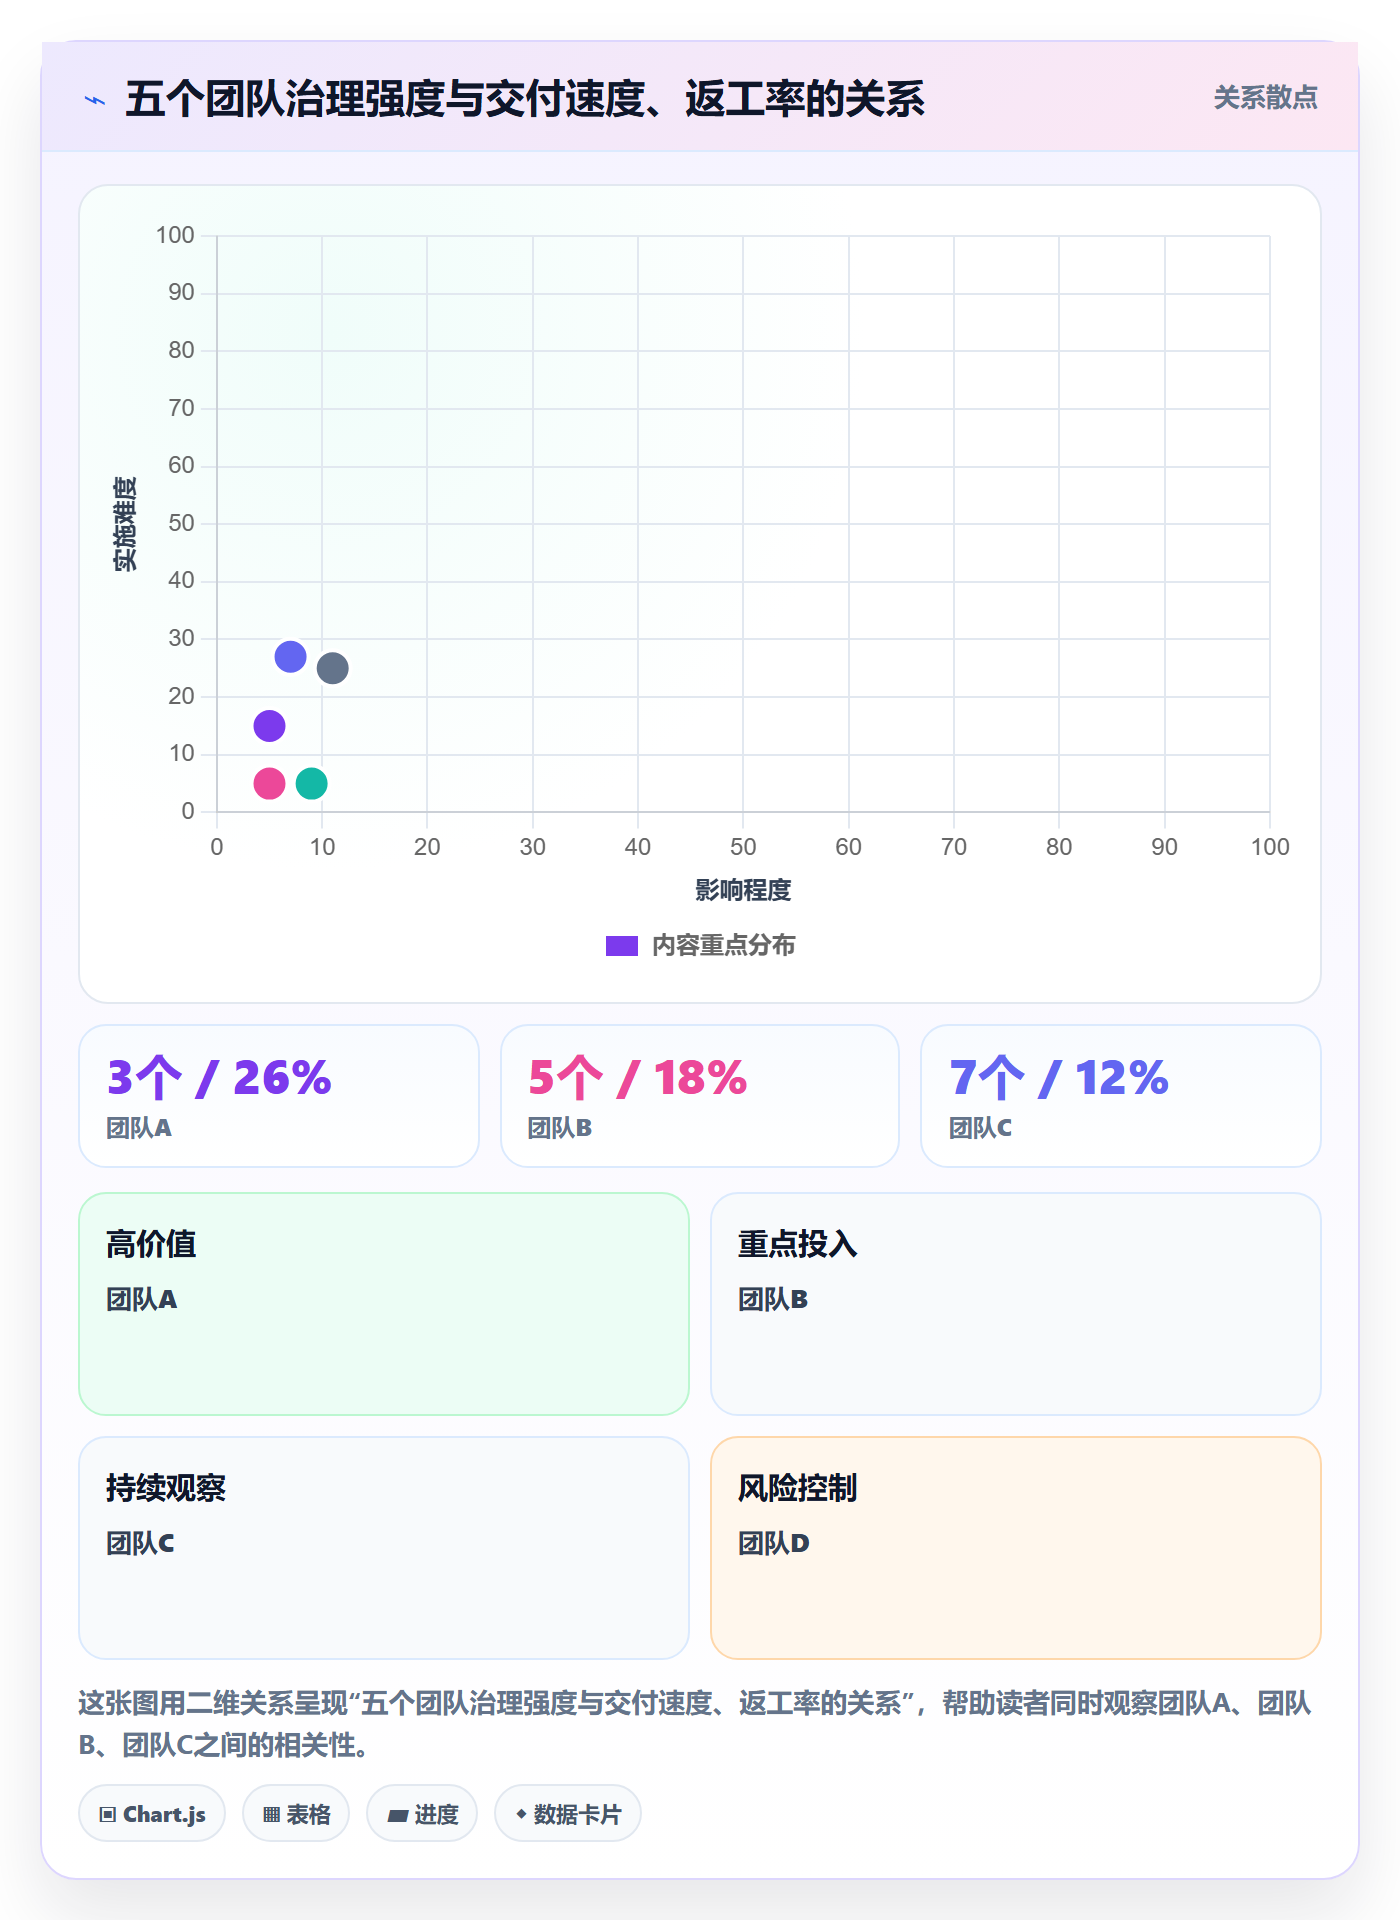Click the teal scatter data point

[x=311, y=783]
